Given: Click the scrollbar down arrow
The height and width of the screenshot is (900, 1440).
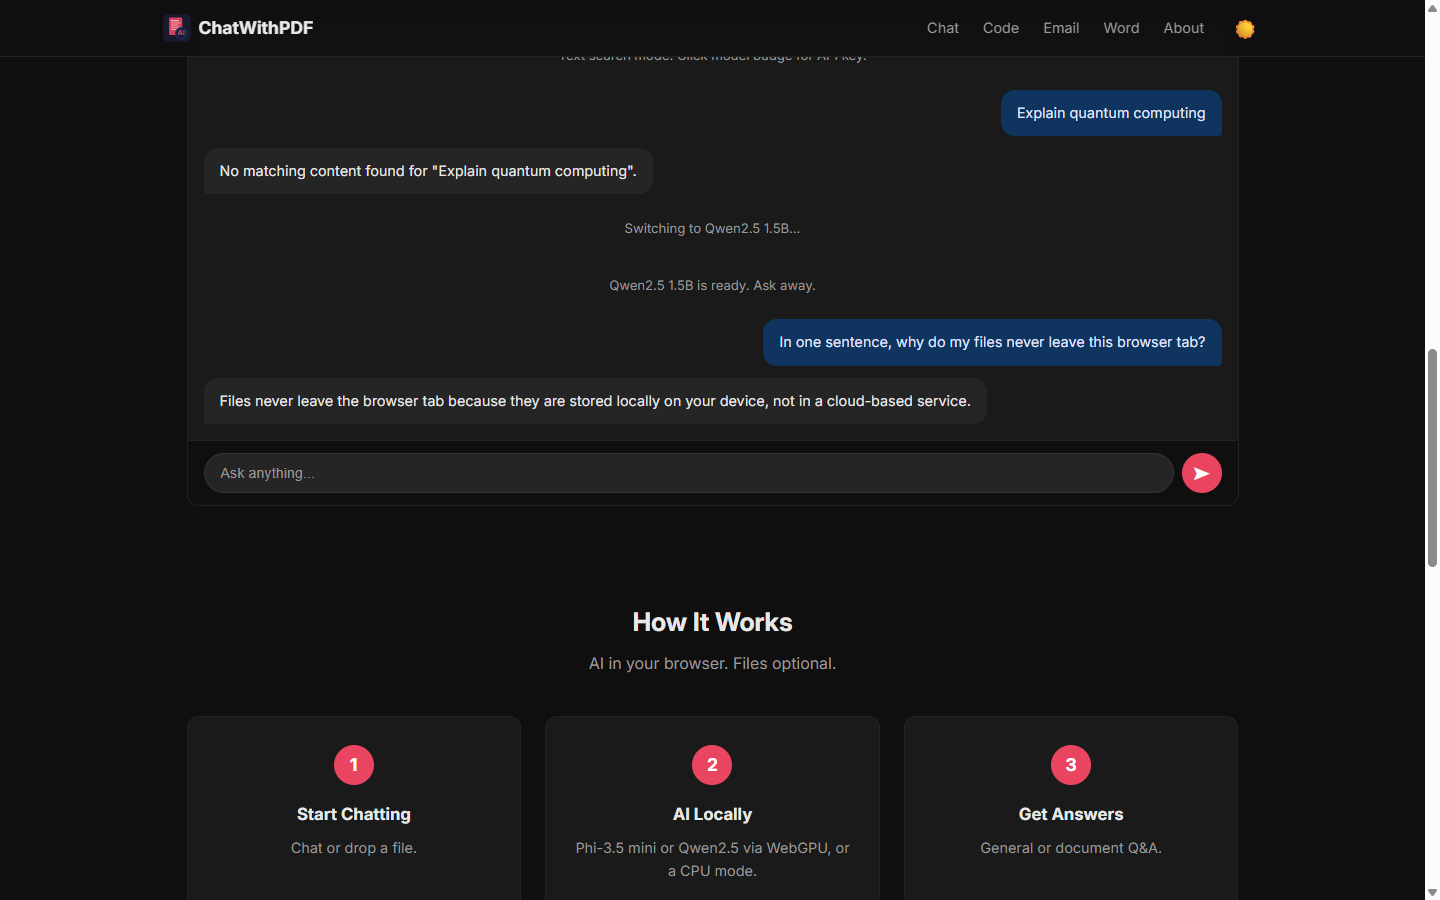Looking at the screenshot, I should pos(1432,893).
